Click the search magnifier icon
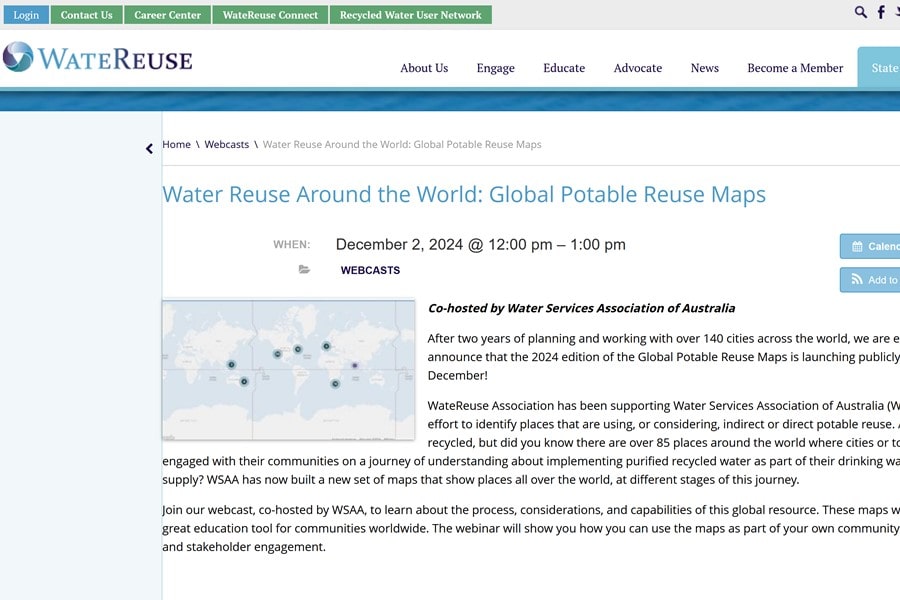The image size is (900, 600). pos(861,12)
